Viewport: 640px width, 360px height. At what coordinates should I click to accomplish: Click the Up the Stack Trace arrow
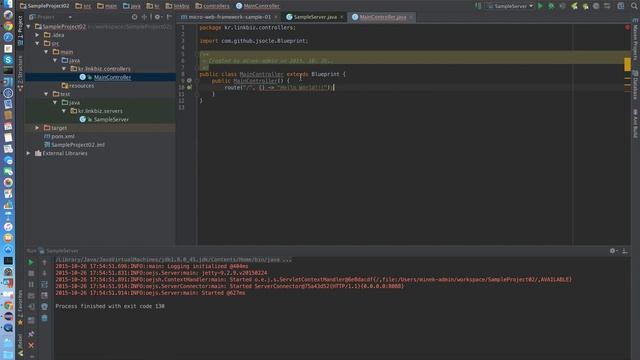[44, 262]
